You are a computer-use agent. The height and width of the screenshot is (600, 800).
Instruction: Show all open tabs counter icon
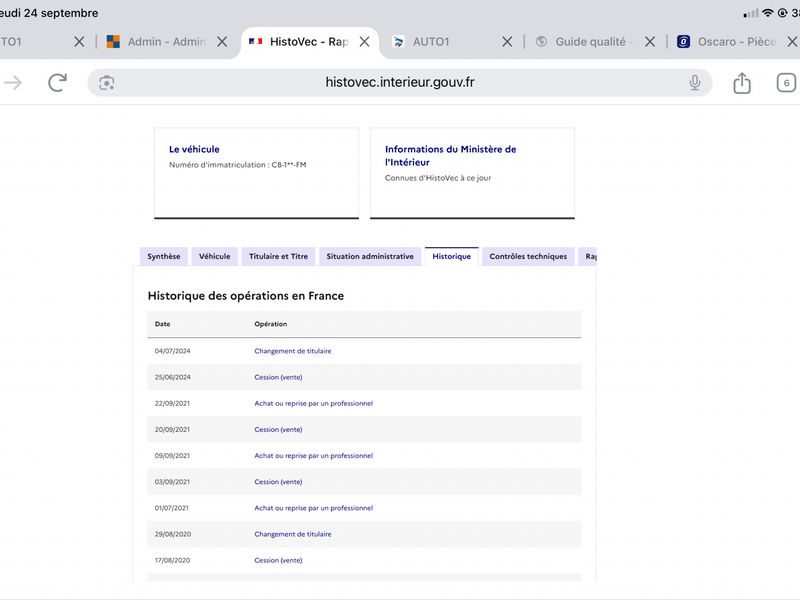(x=786, y=83)
